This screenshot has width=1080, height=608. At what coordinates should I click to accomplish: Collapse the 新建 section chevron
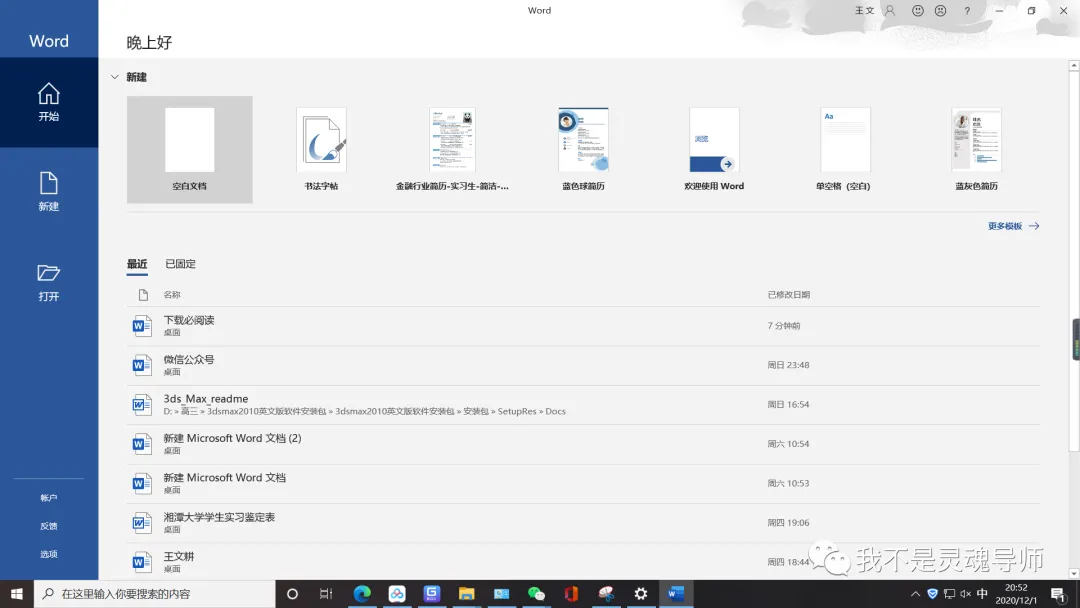(x=114, y=77)
